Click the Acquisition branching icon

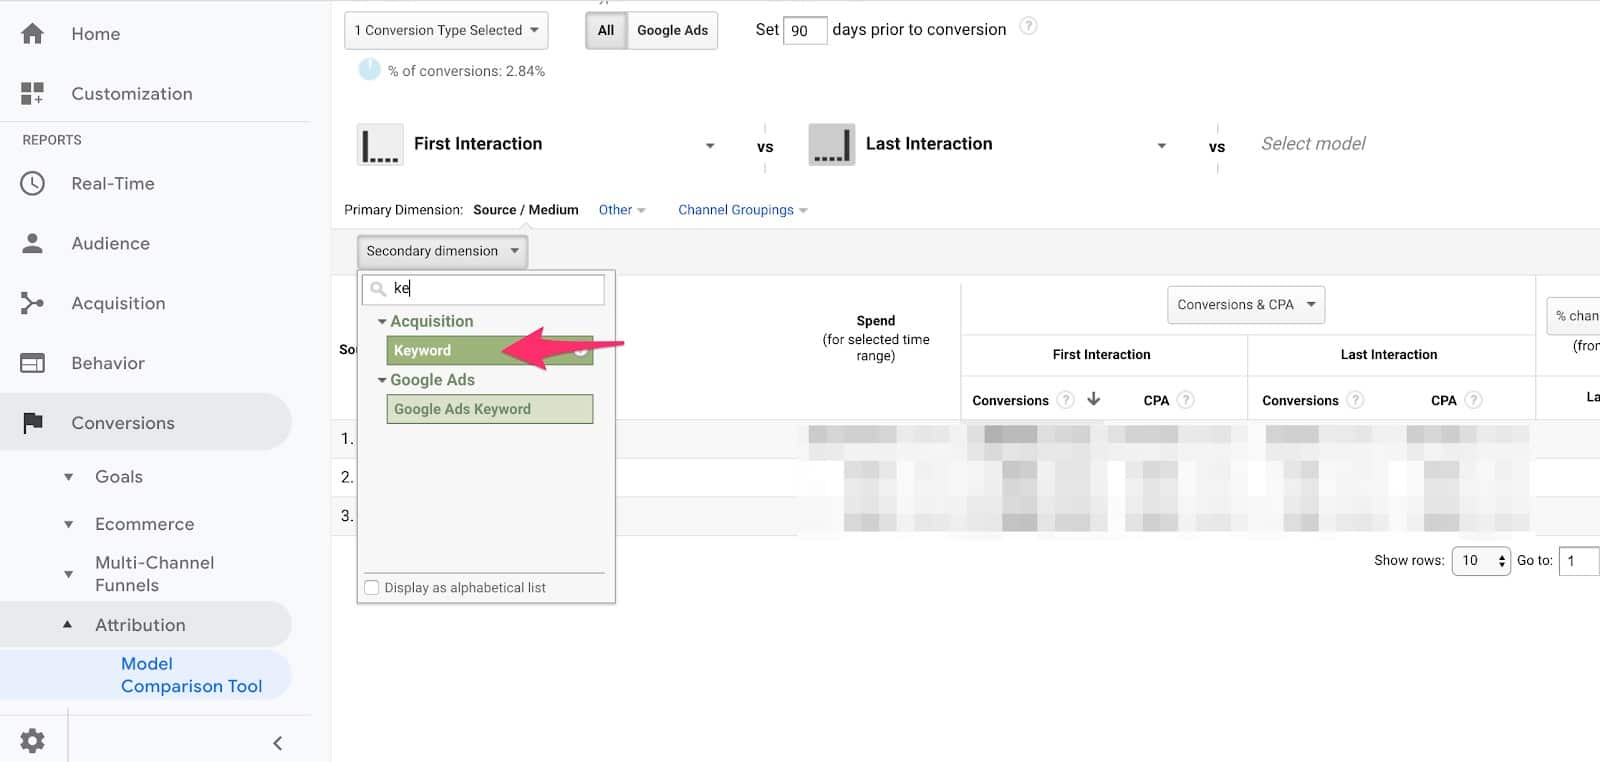pos(32,303)
